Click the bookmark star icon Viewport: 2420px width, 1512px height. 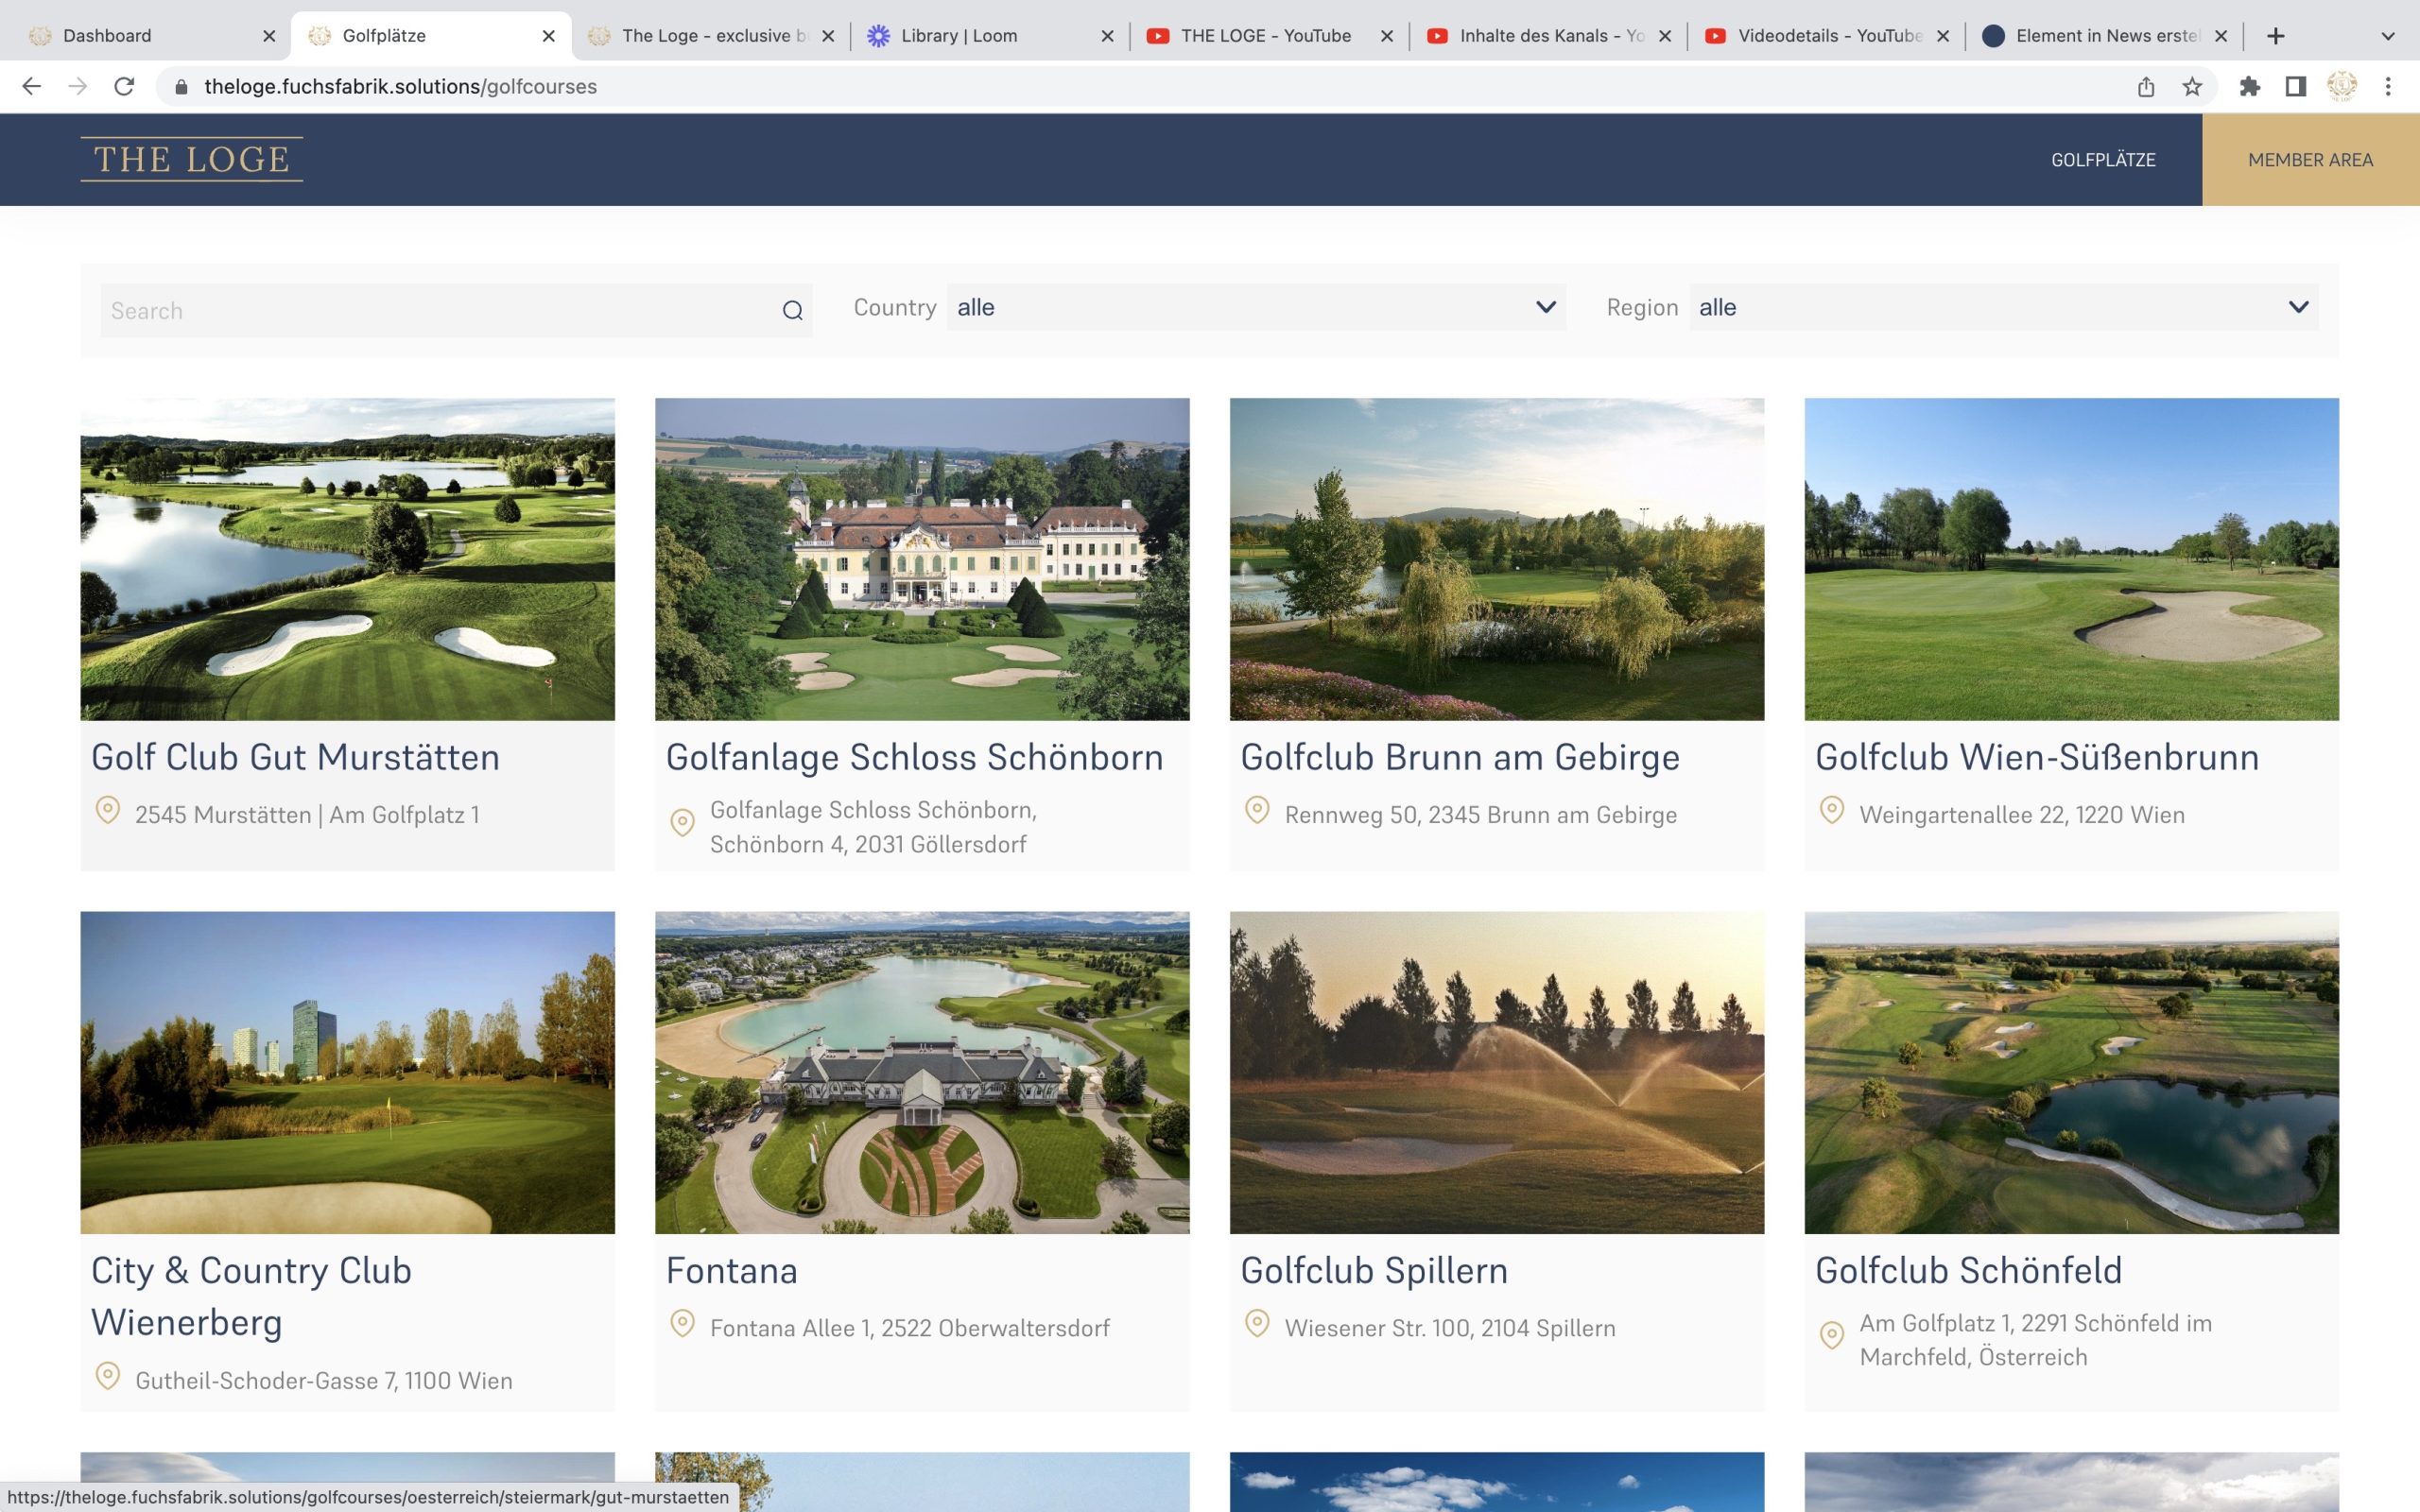tap(2192, 87)
